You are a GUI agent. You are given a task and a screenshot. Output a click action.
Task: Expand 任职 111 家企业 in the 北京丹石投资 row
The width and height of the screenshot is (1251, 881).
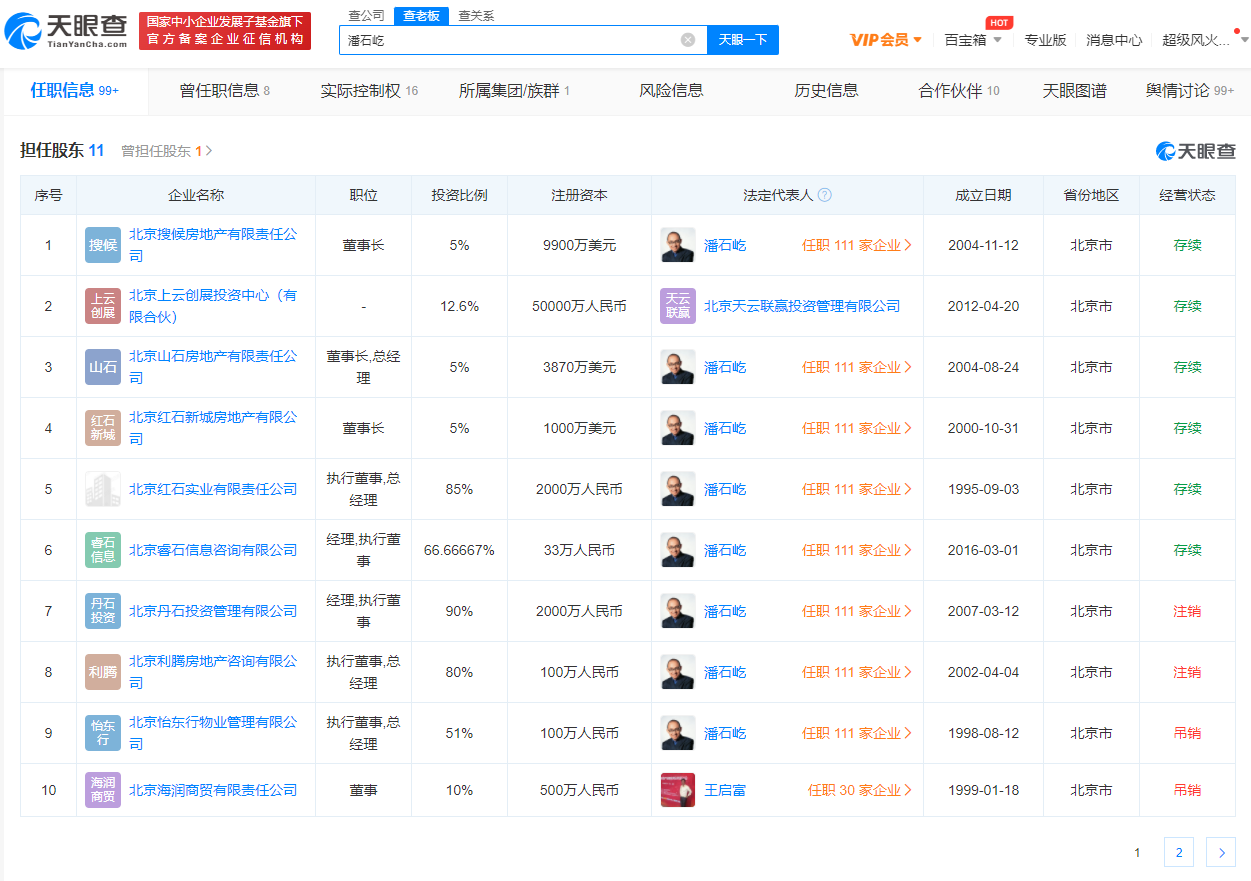click(857, 611)
